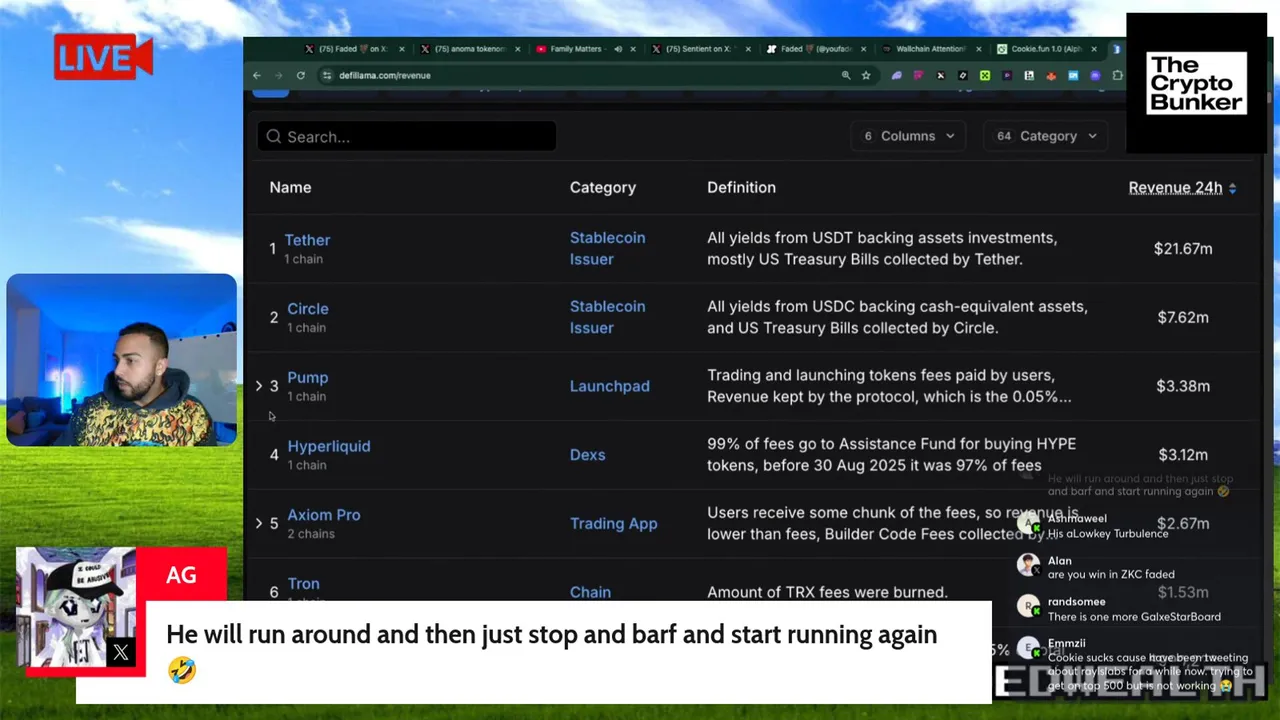Image resolution: width=1280 pixels, height=720 pixels.
Task: Click the Category column header
Action: coord(603,188)
